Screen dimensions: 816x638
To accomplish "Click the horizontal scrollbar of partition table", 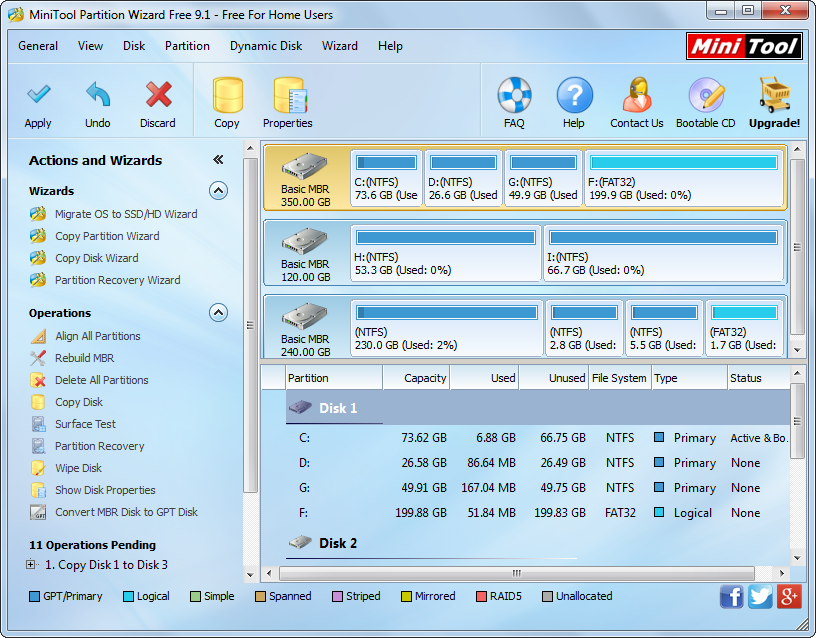I will click(x=517, y=573).
